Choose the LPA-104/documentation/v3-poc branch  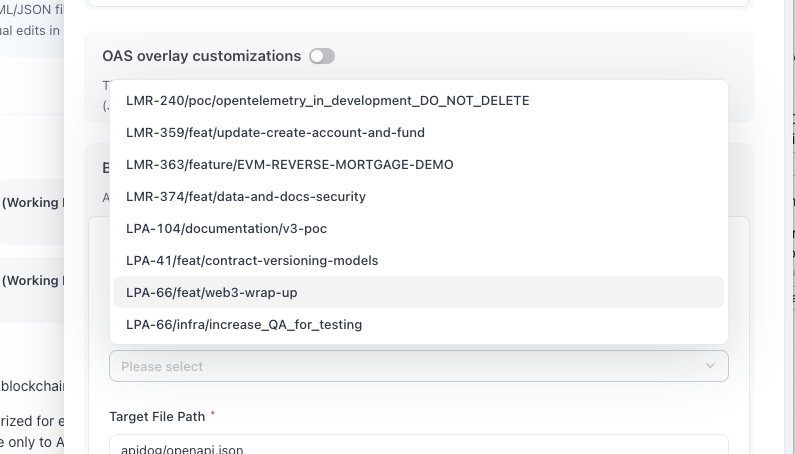[226, 229]
